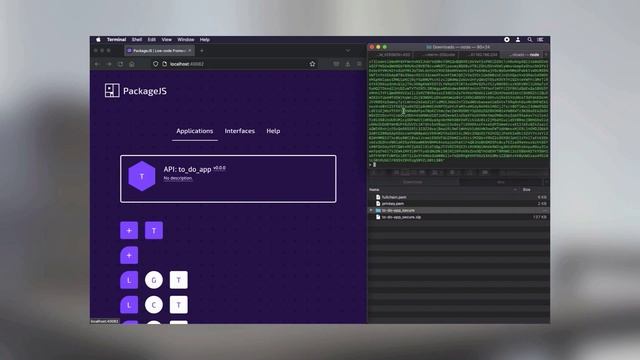
Task: Click the lone plus button in second row
Action: pos(129,256)
